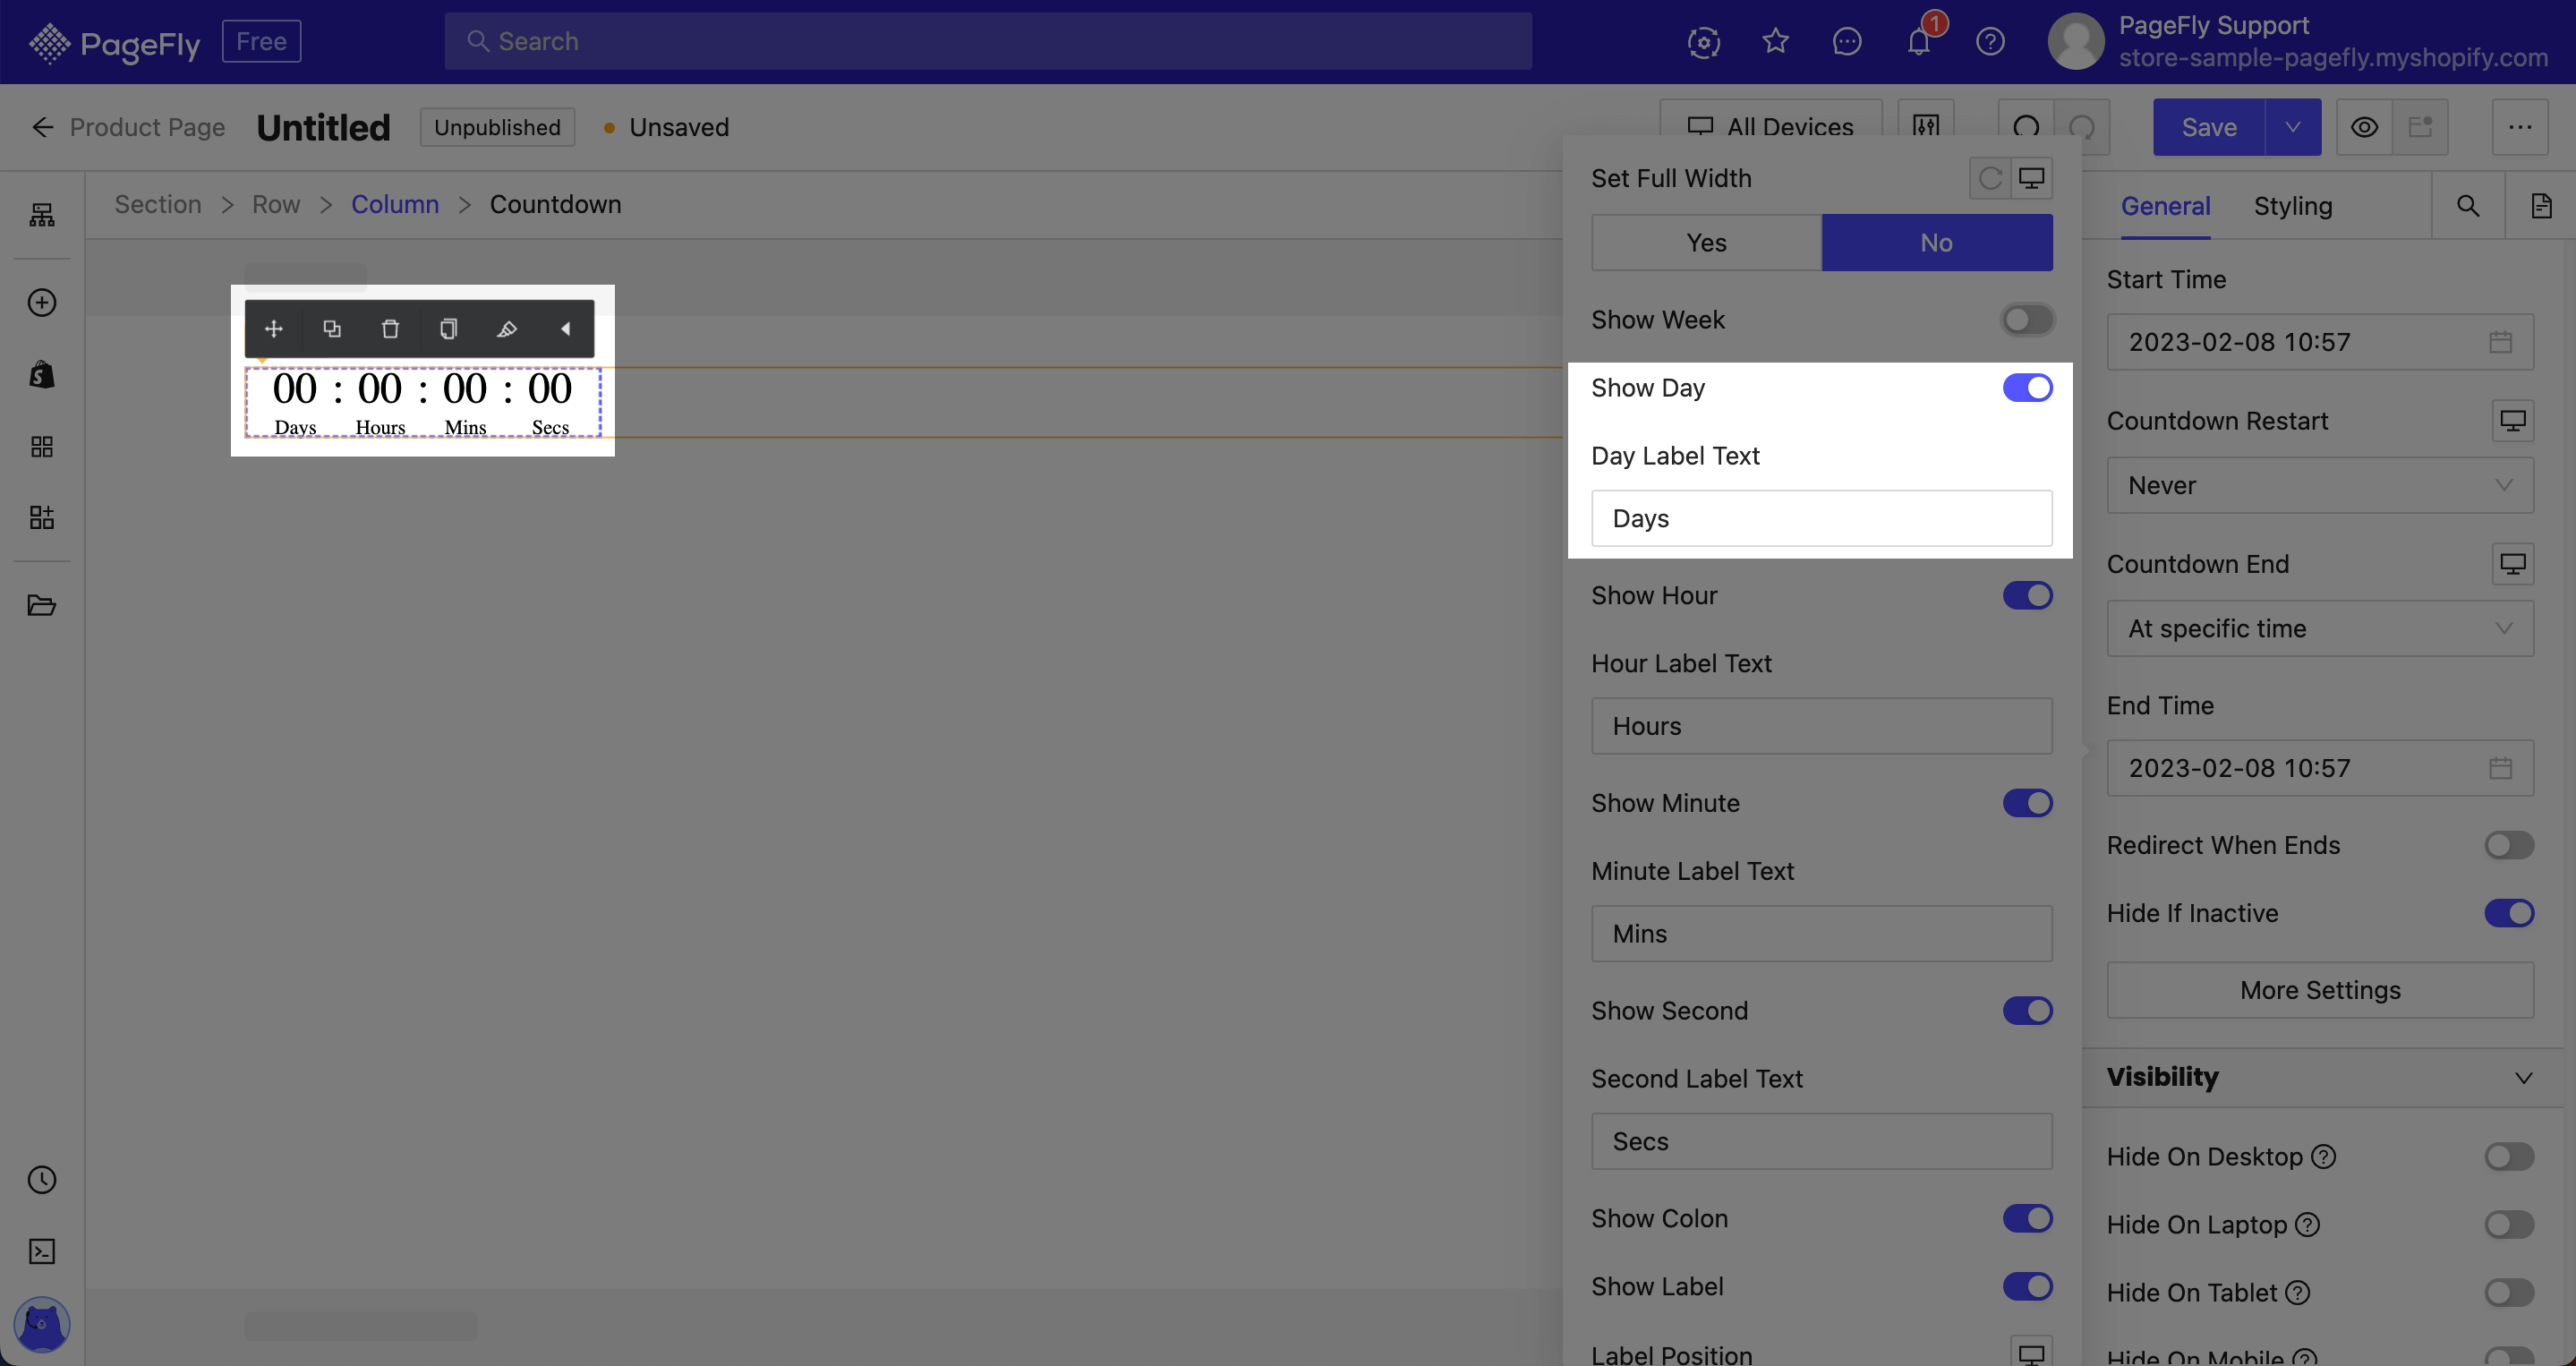Open the page document icon in inspector
The height and width of the screenshot is (1366, 2576).
[2541, 206]
